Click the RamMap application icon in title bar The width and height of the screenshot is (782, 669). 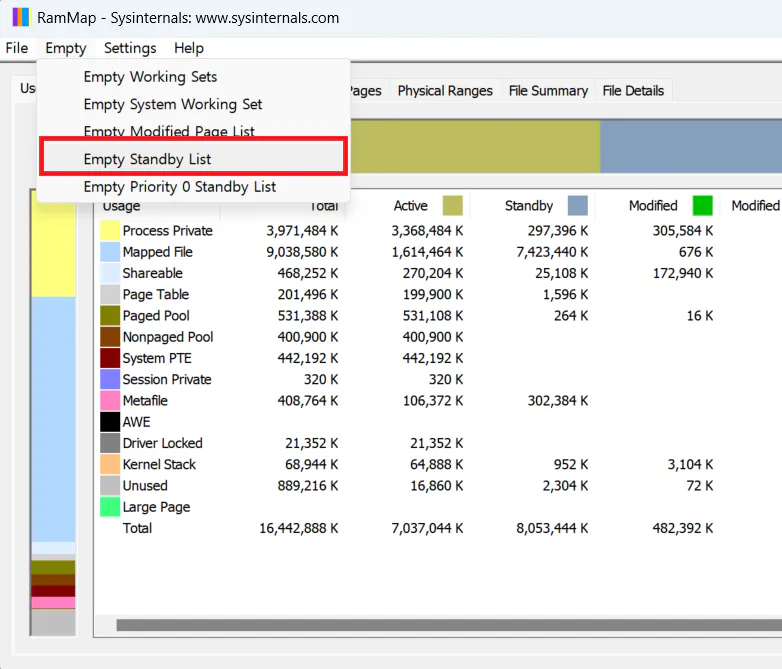[21, 17]
